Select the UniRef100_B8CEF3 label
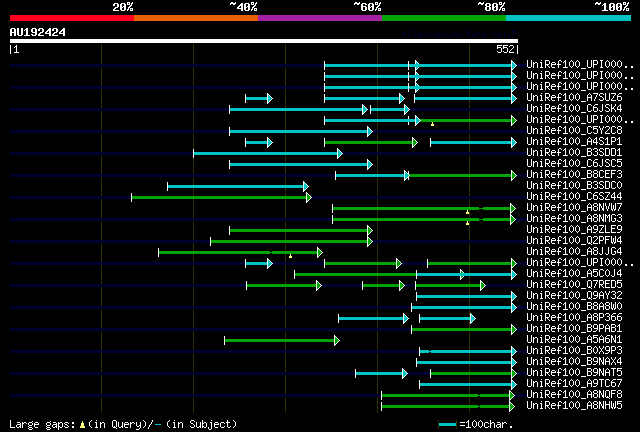The height and width of the screenshot is (432, 640). point(574,174)
